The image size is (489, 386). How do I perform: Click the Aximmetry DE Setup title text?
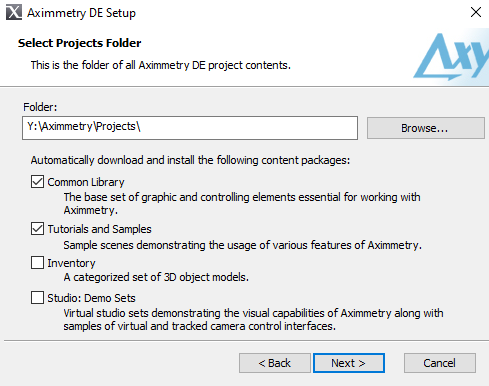[81, 13]
